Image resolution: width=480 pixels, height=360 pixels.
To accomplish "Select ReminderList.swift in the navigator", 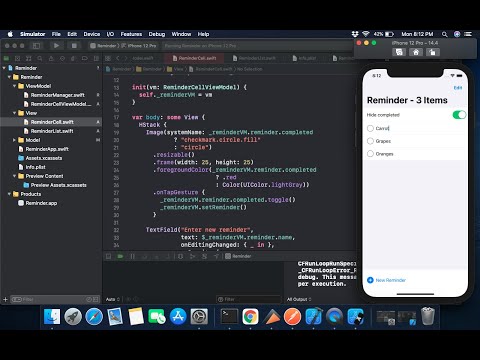I will click(52, 131).
